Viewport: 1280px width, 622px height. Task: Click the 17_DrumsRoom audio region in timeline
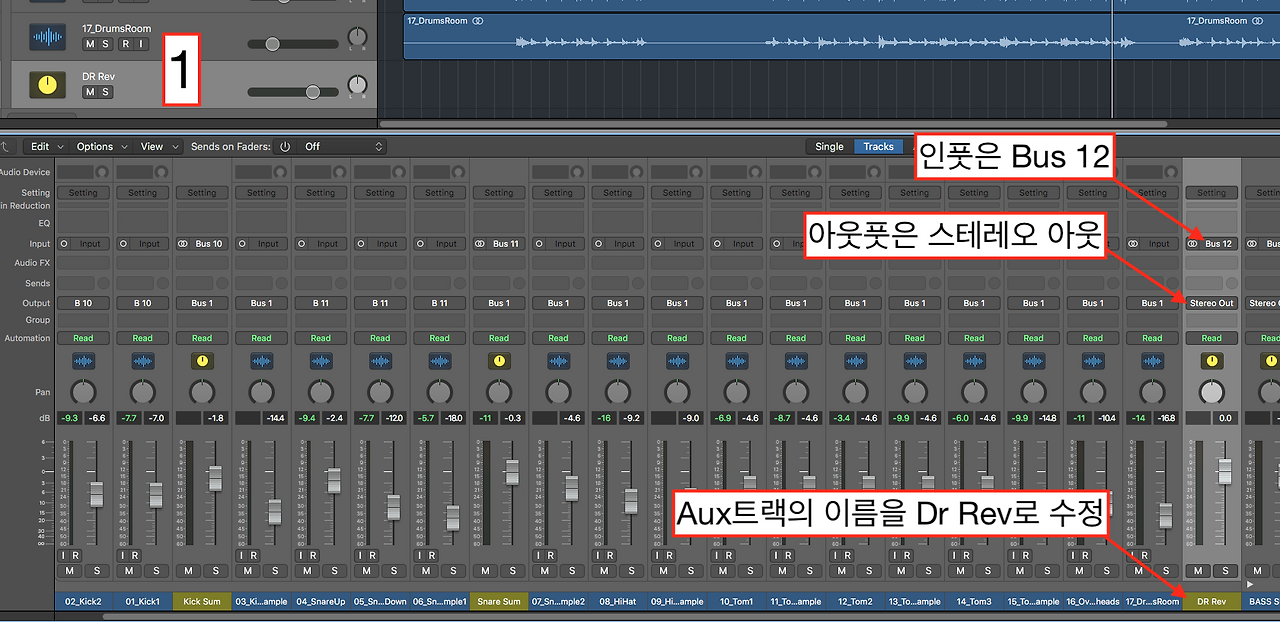point(841,37)
